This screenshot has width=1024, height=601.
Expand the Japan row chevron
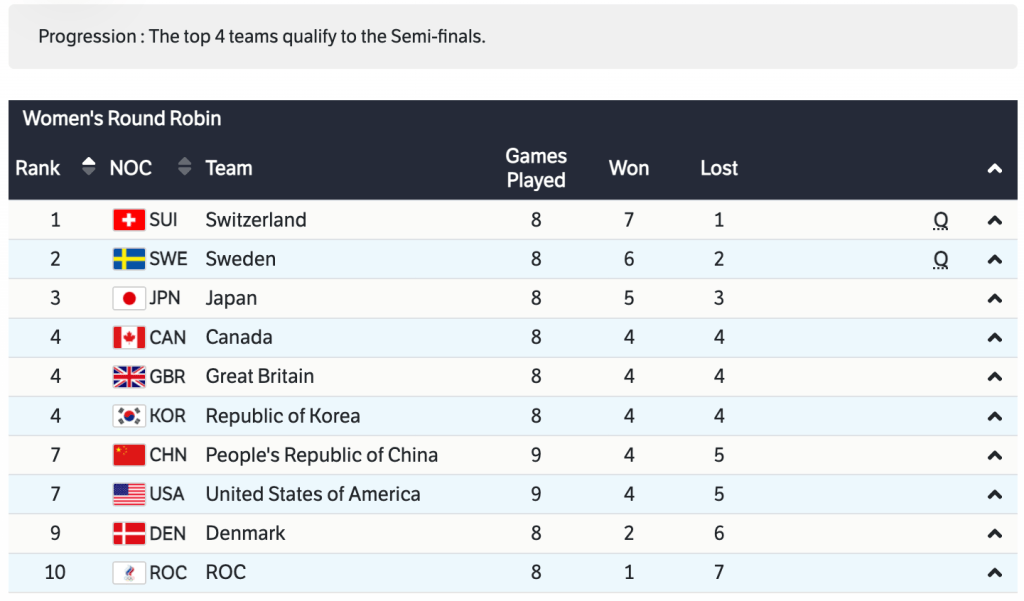click(994, 299)
